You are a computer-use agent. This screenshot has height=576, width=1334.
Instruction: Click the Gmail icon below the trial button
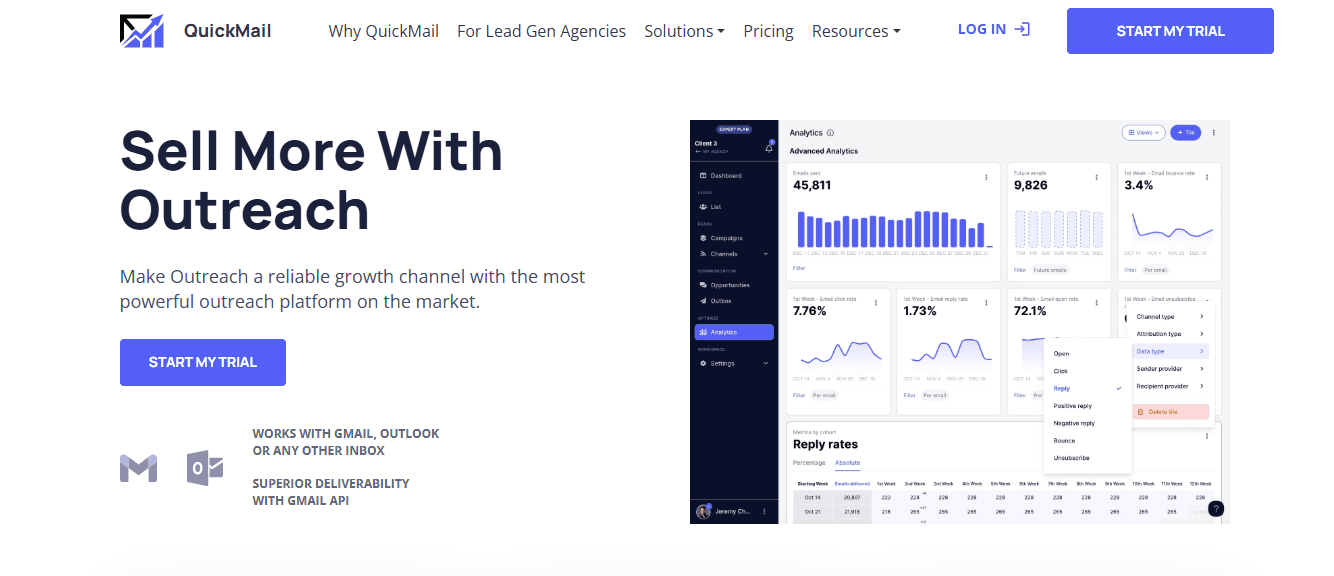tap(138, 466)
